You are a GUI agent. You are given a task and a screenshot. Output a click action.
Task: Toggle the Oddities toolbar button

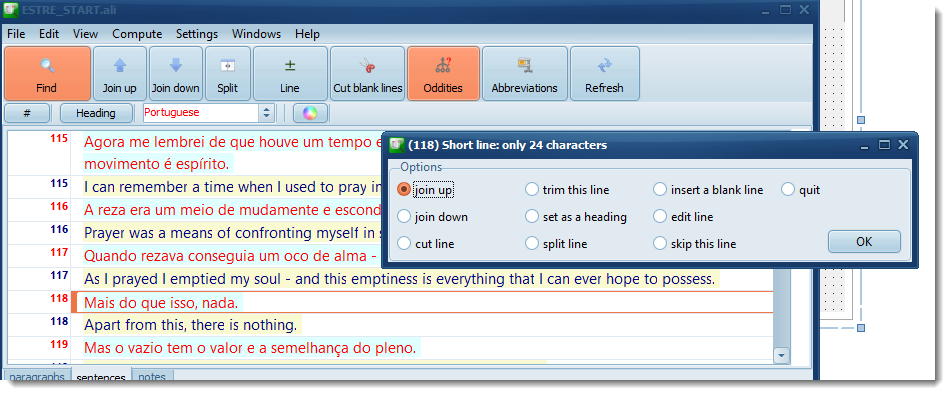(x=443, y=73)
